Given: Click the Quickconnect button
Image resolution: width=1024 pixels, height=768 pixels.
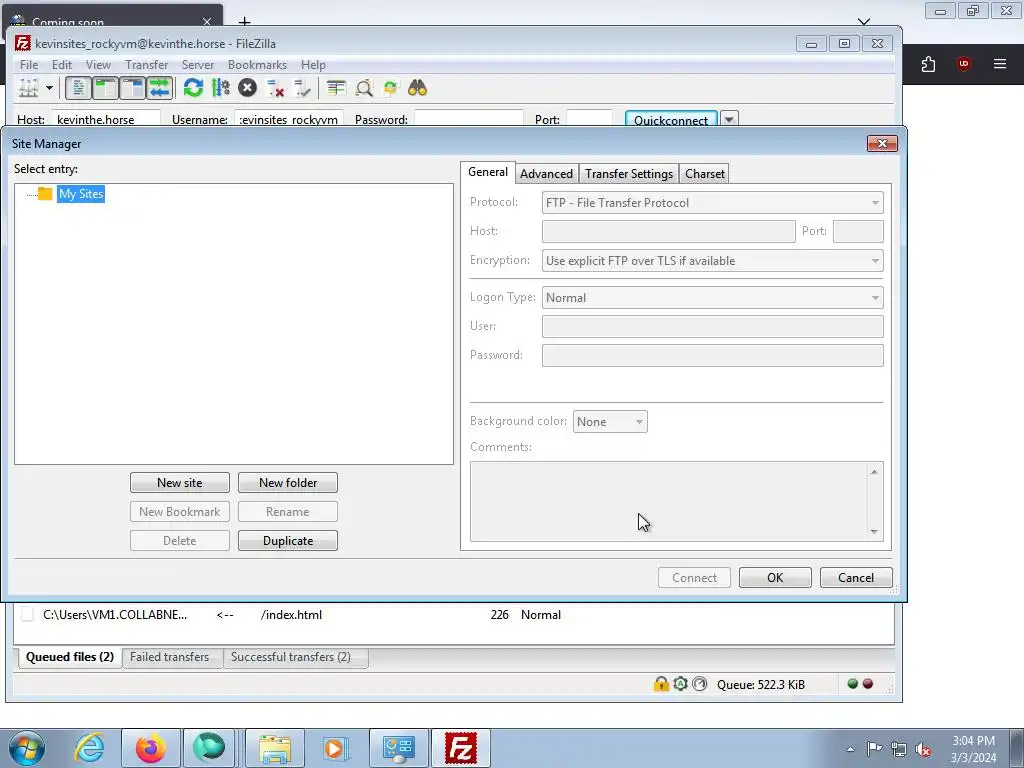Looking at the screenshot, I should pyautogui.click(x=671, y=120).
